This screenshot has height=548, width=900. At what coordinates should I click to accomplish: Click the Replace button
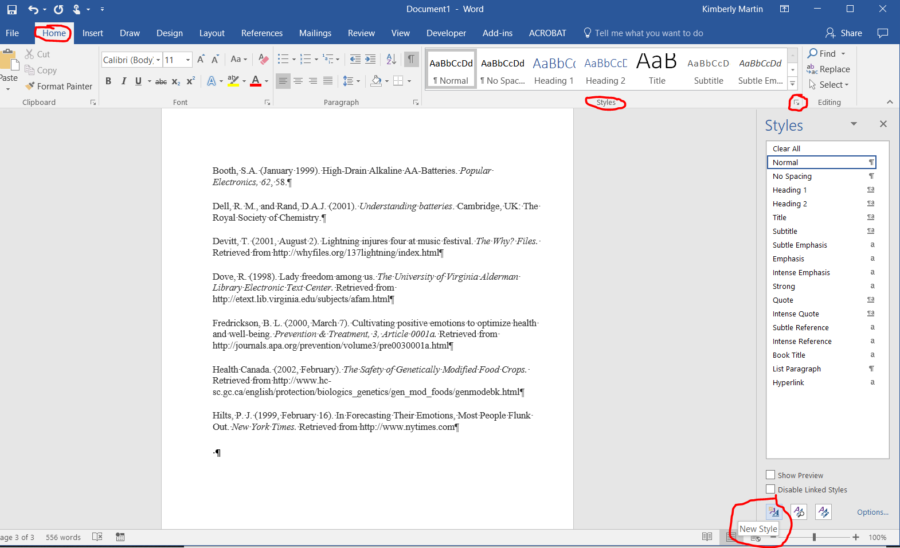828,69
